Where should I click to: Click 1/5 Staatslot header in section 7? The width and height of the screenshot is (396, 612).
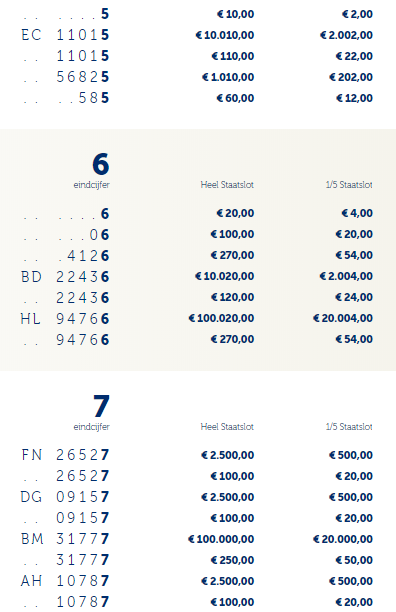pyautogui.click(x=349, y=427)
